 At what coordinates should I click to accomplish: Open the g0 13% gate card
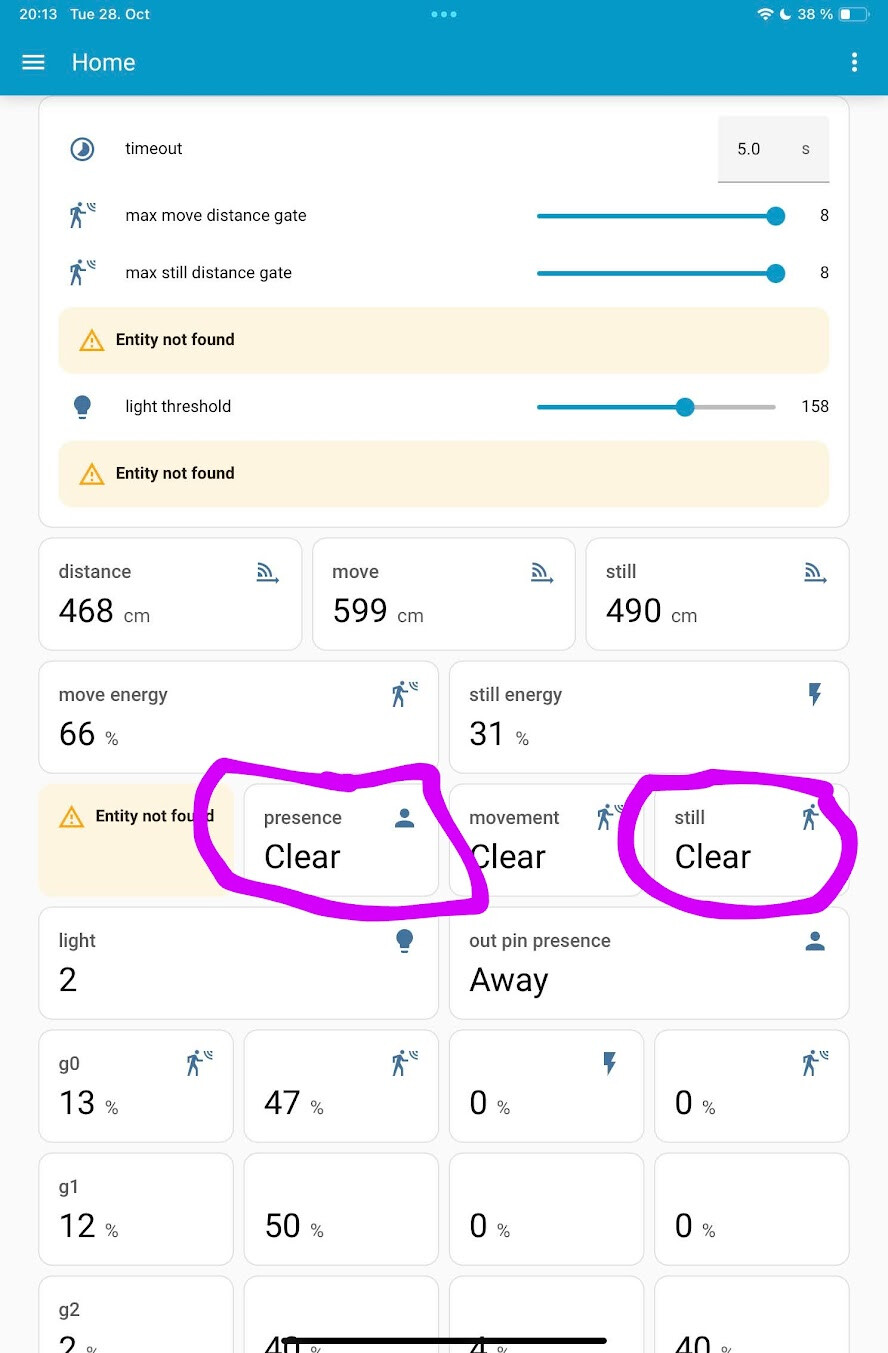point(135,1085)
